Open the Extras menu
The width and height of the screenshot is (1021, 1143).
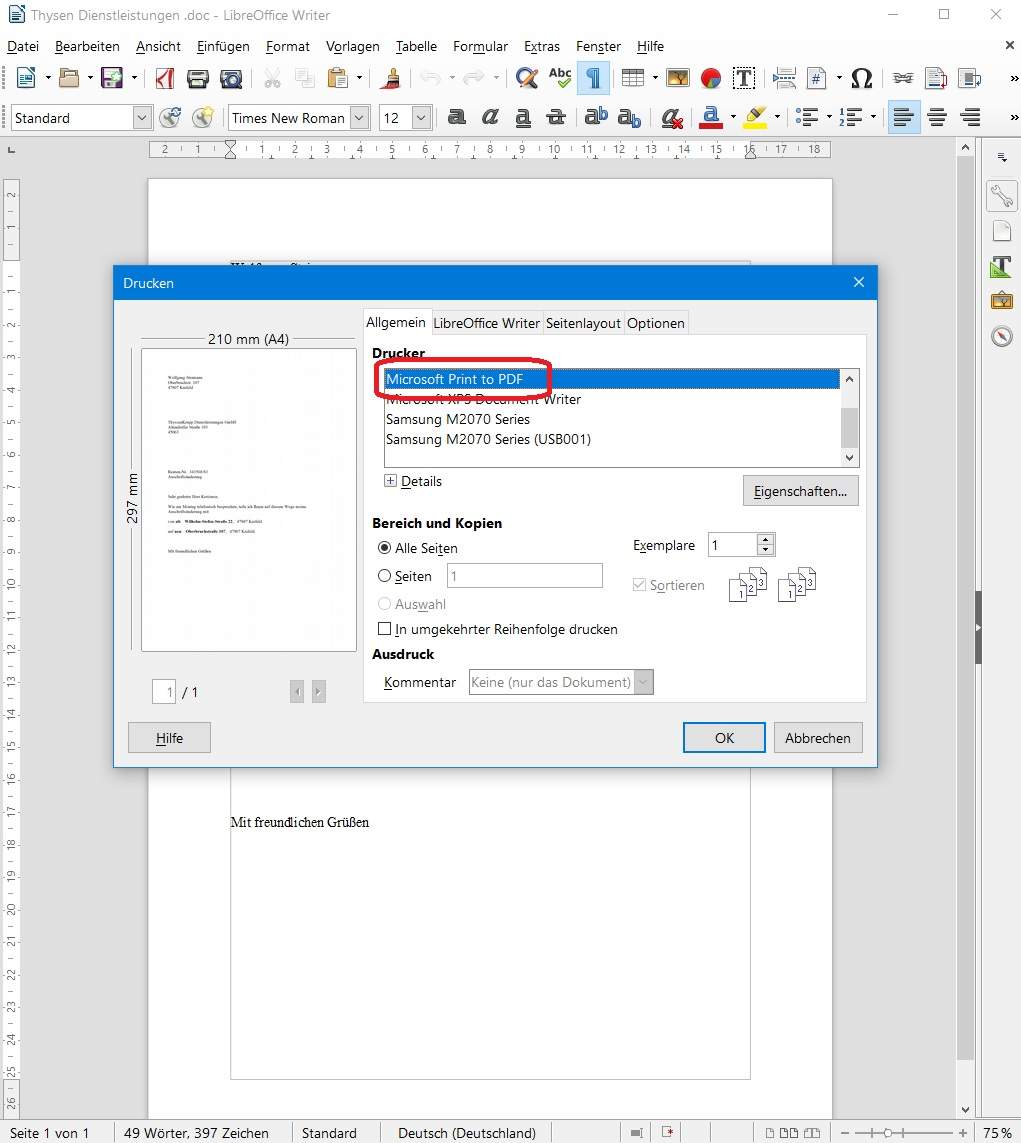tap(542, 46)
